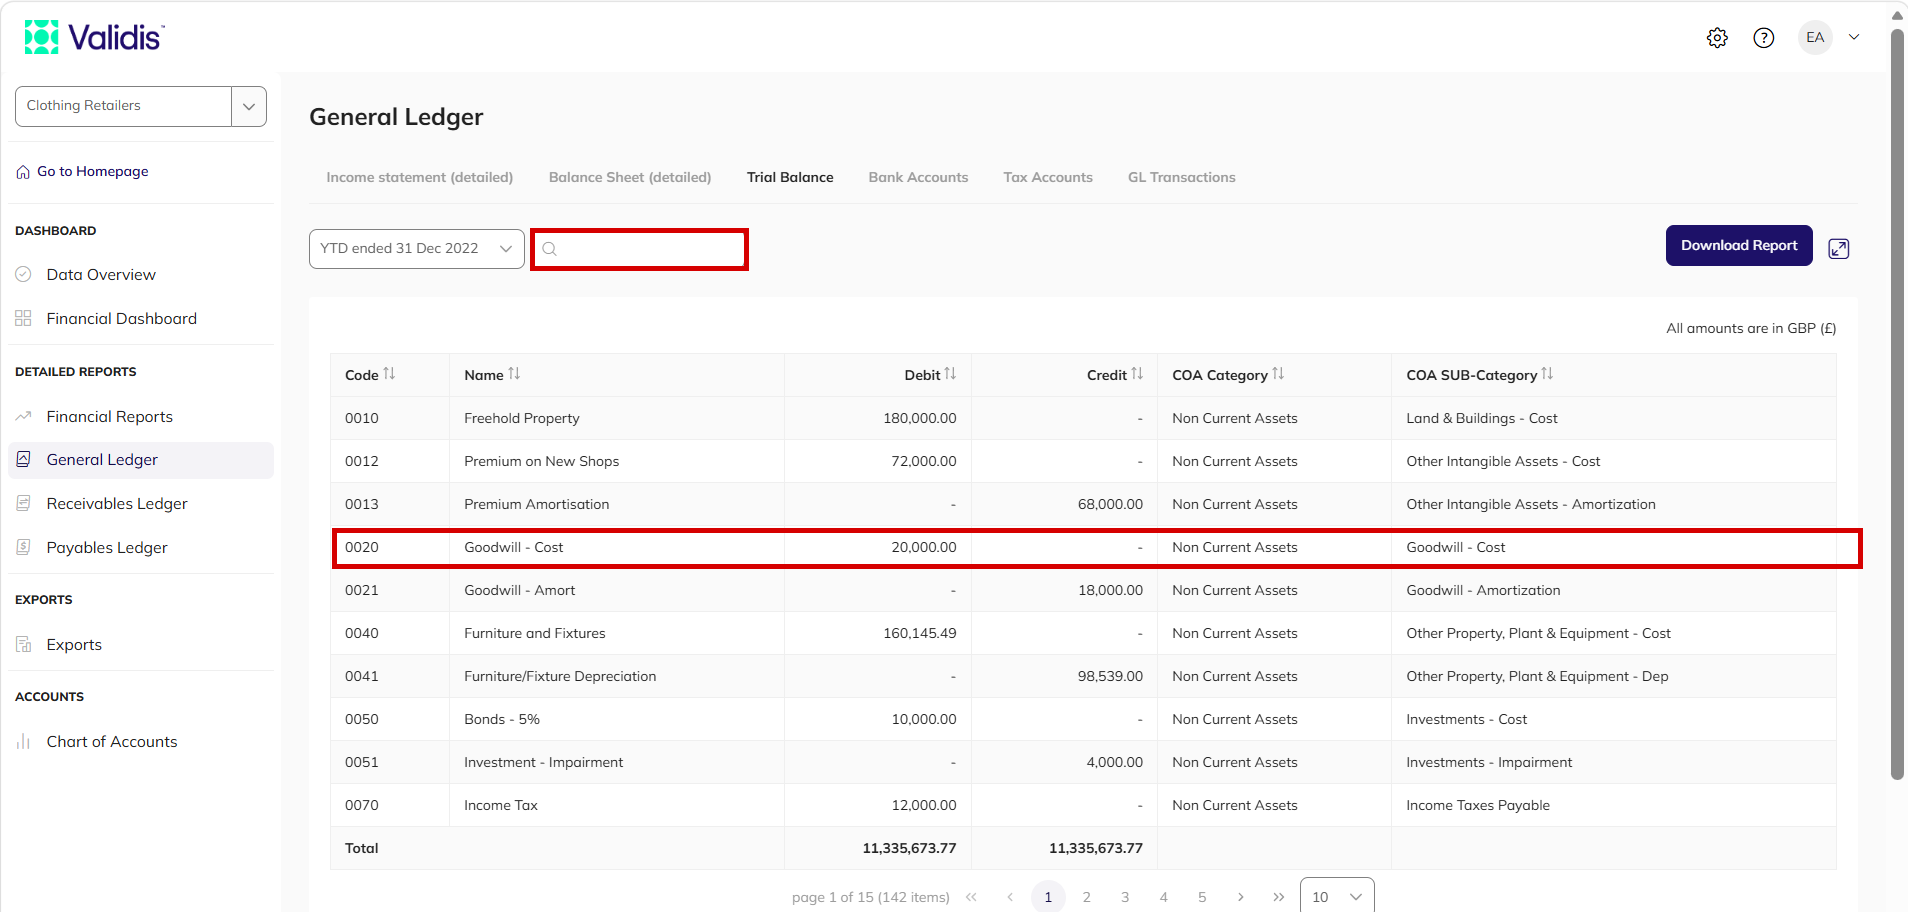Click the Download Report button
This screenshot has height=912, width=1908.
[x=1739, y=246]
